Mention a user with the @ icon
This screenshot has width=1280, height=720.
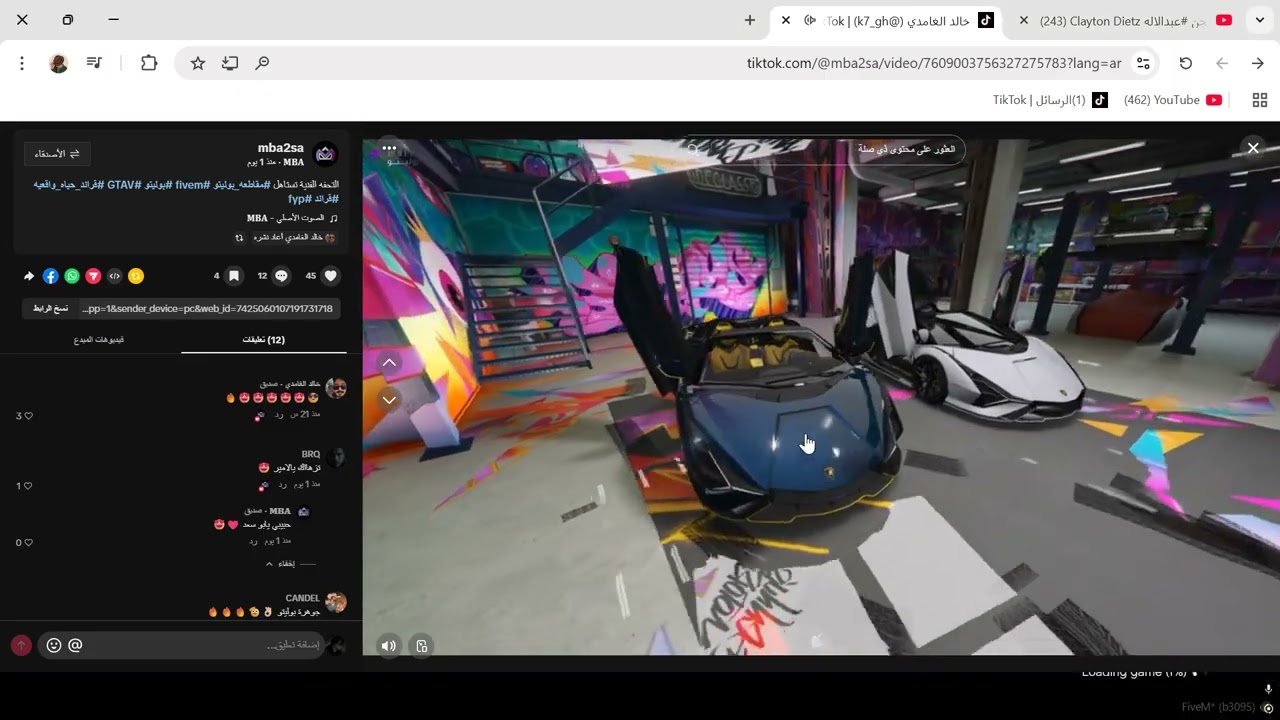75,646
